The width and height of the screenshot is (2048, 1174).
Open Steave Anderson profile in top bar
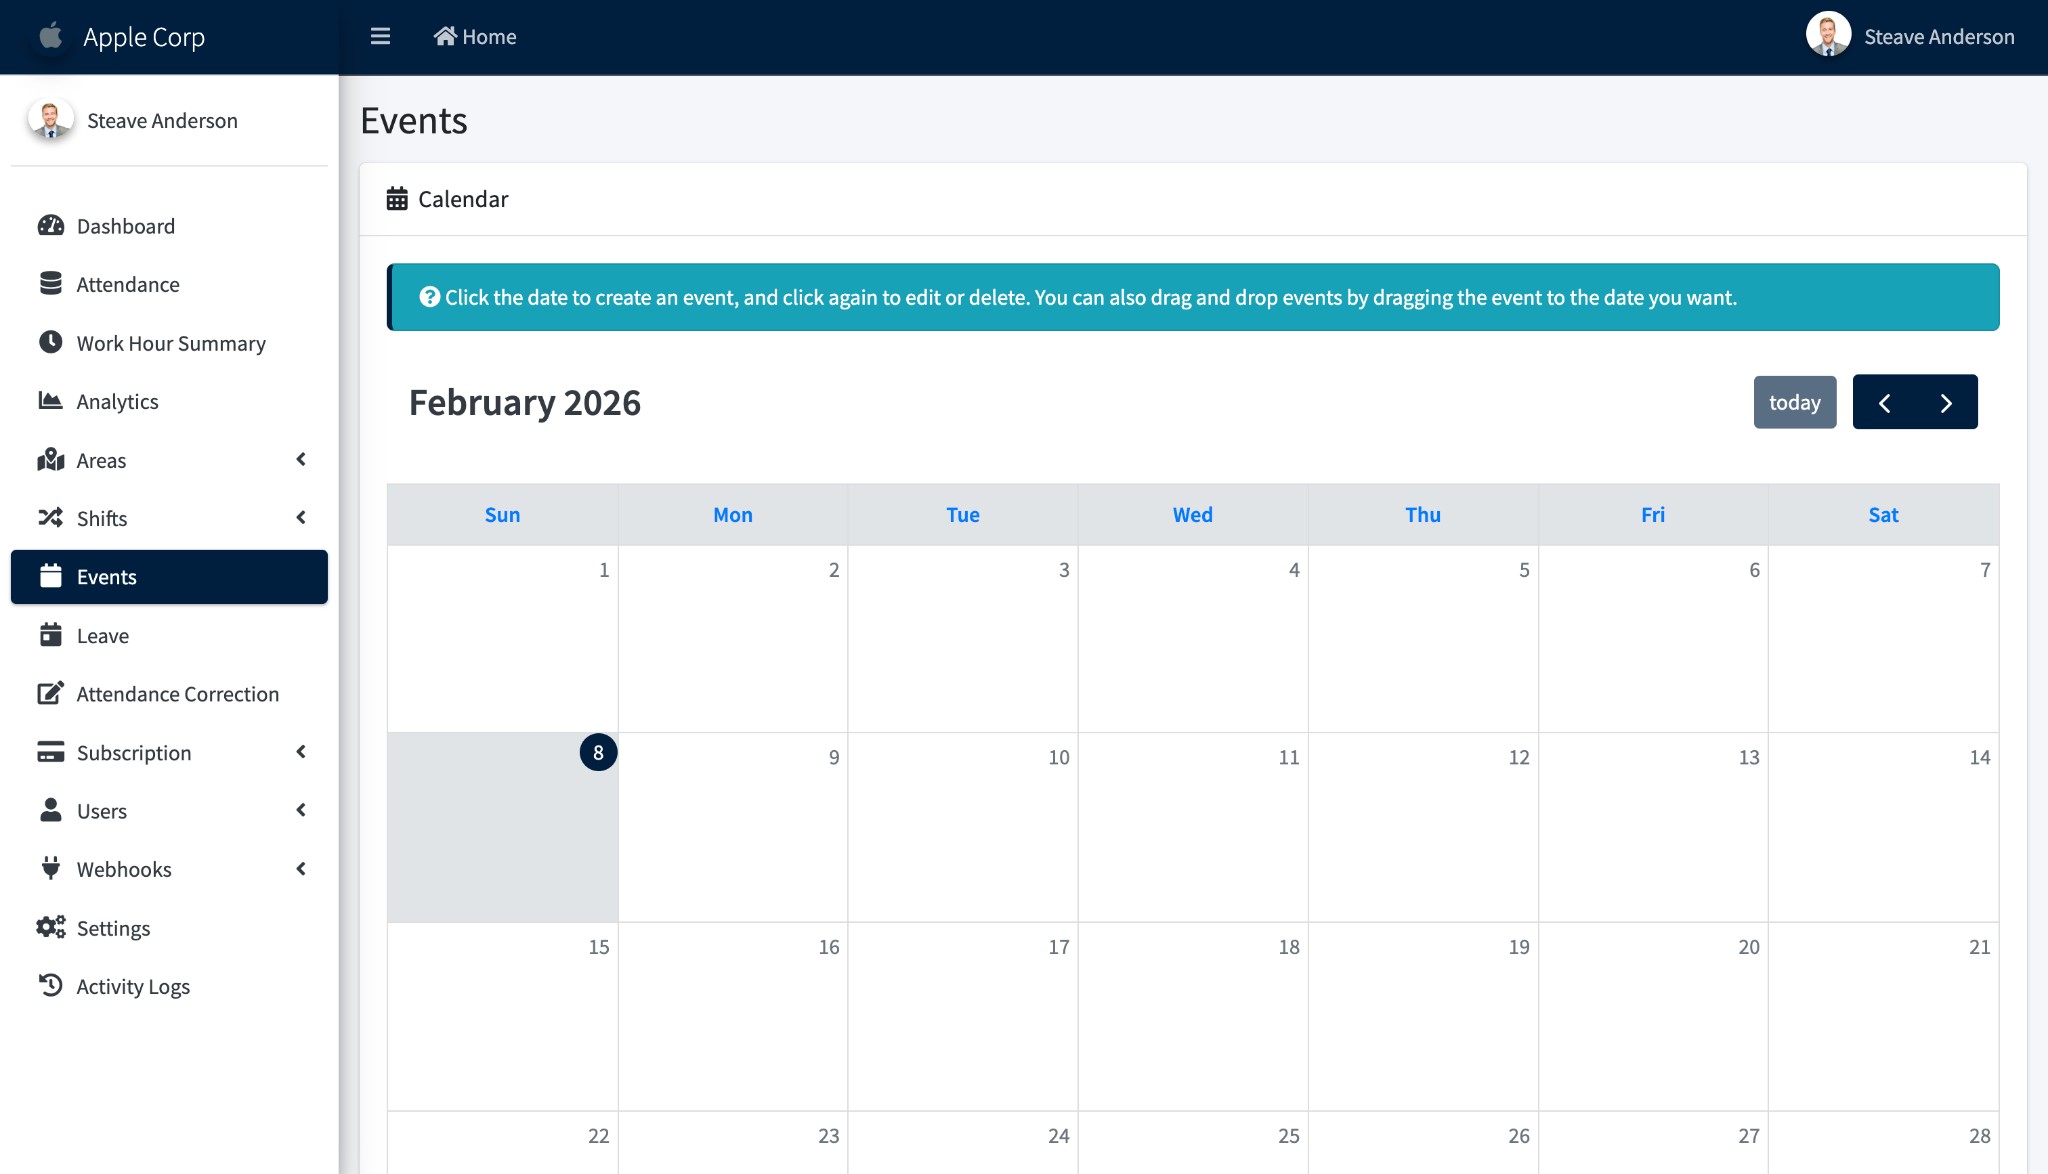pos(1910,37)
